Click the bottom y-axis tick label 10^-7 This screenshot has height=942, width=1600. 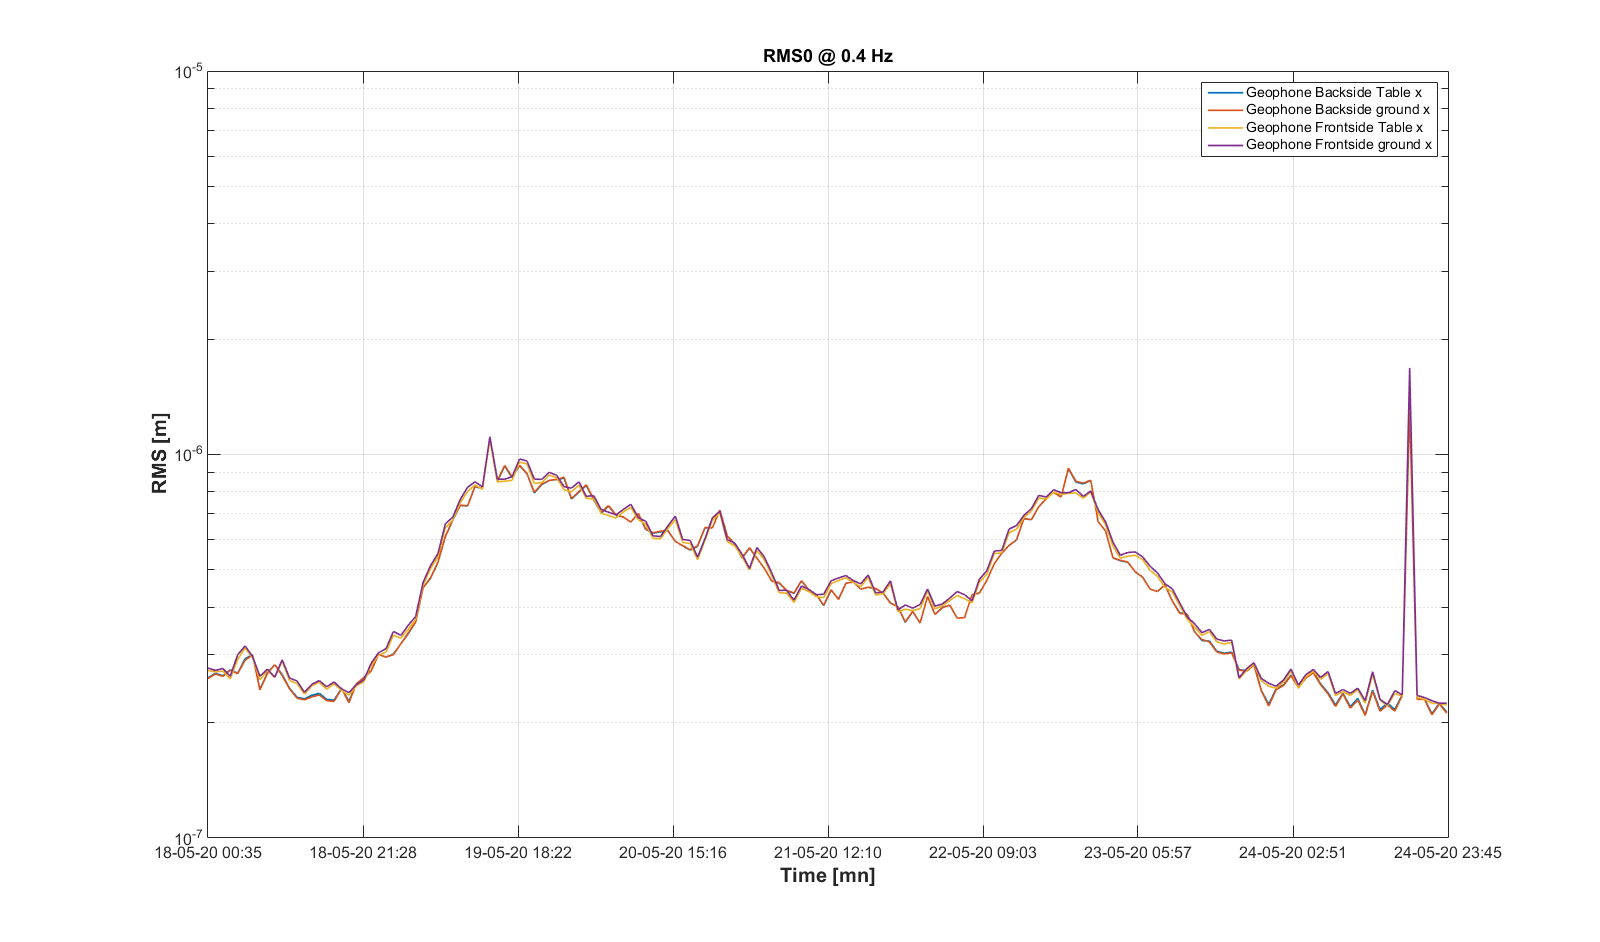point(189,838)
